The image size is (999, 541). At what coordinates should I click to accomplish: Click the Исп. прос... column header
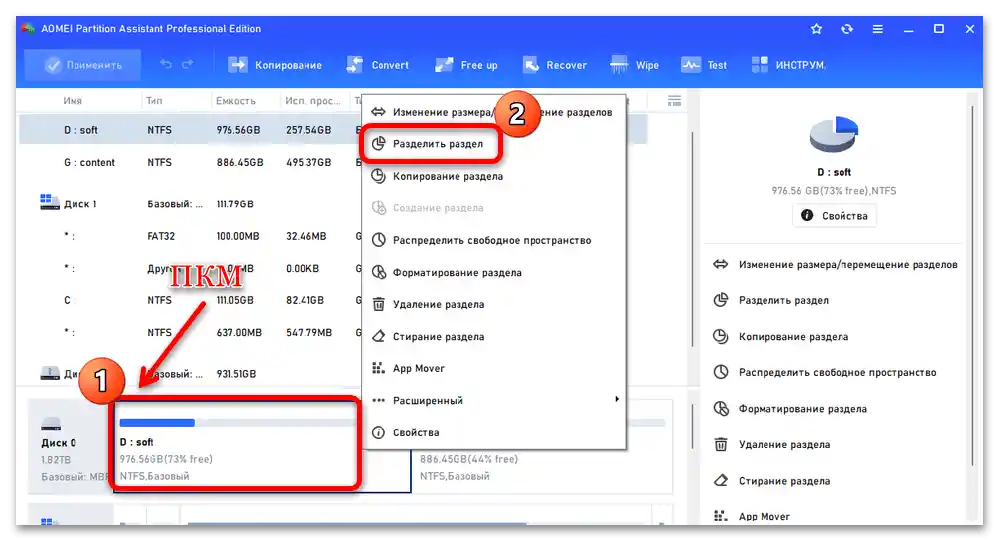[x=313, y=101]
